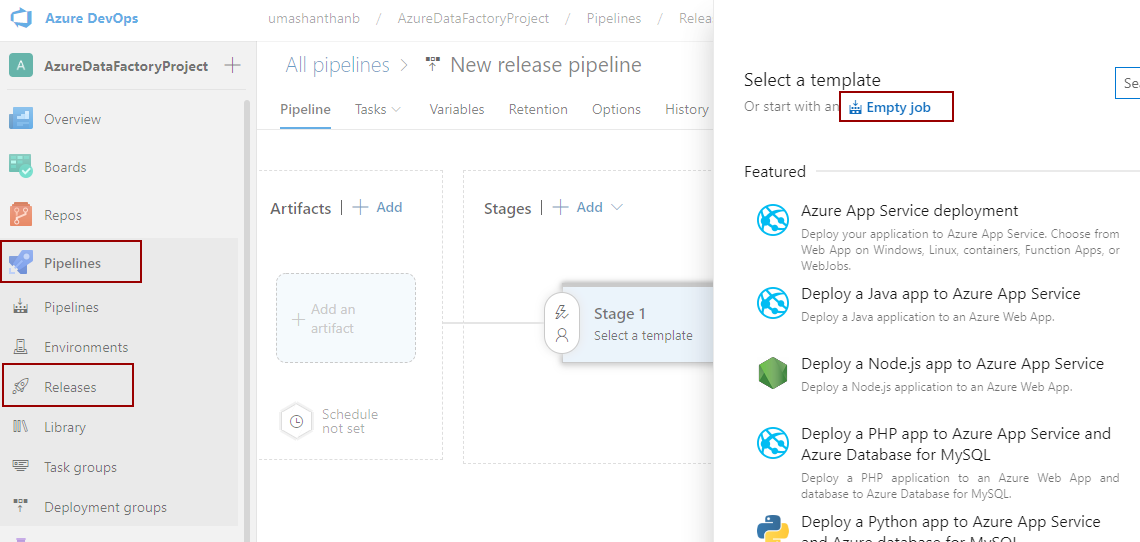Click Pipelines in the top breadcrumb
The width and height of the screenshot is (1140, 542).
pyautogui.click(x=614, y=18)
